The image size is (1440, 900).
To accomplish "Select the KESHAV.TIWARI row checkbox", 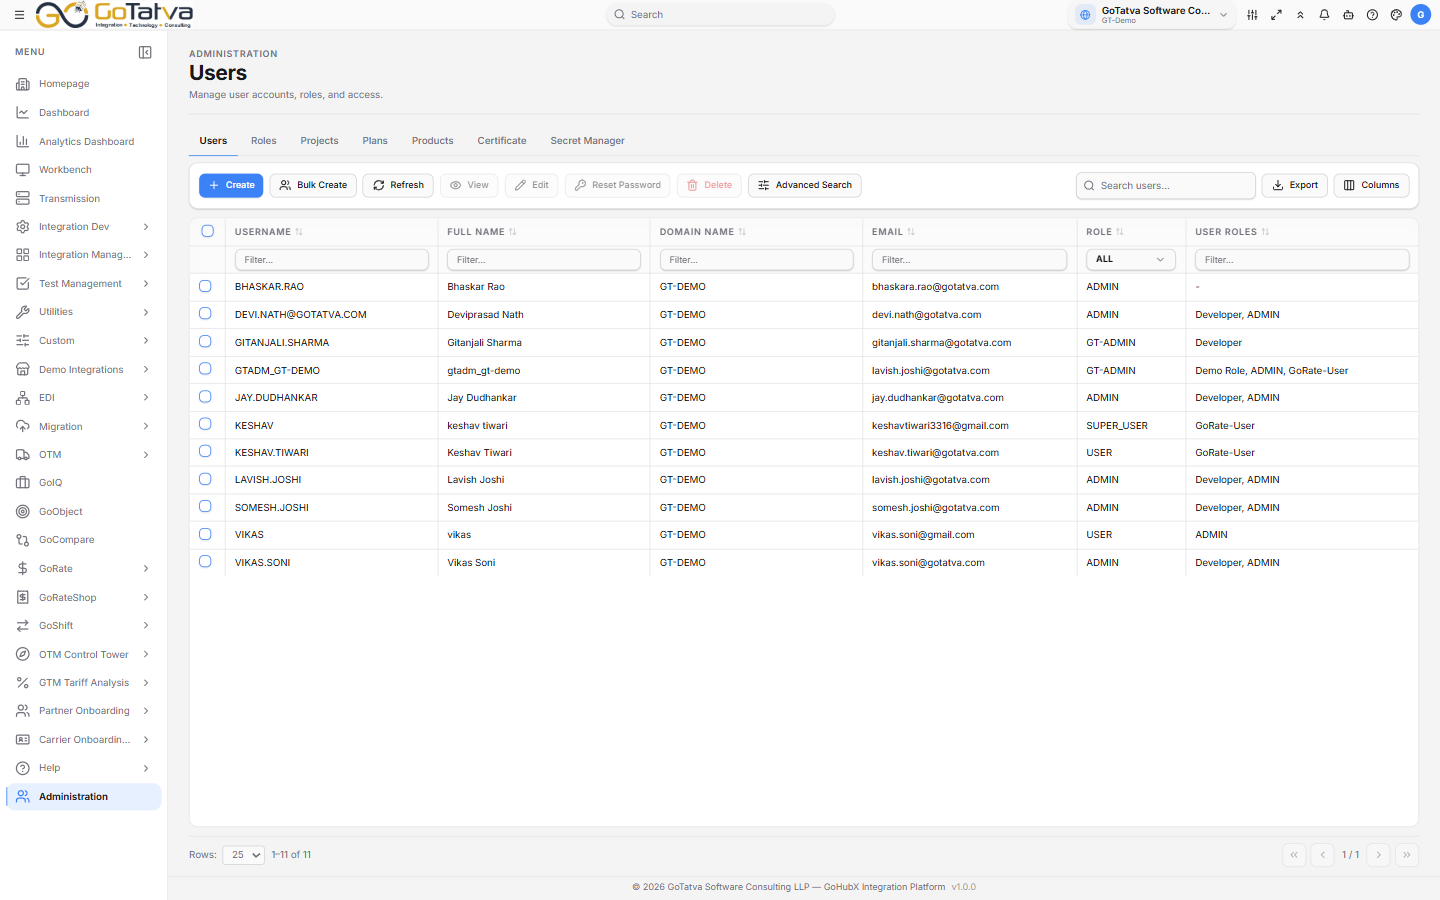I will click(205, 452).
